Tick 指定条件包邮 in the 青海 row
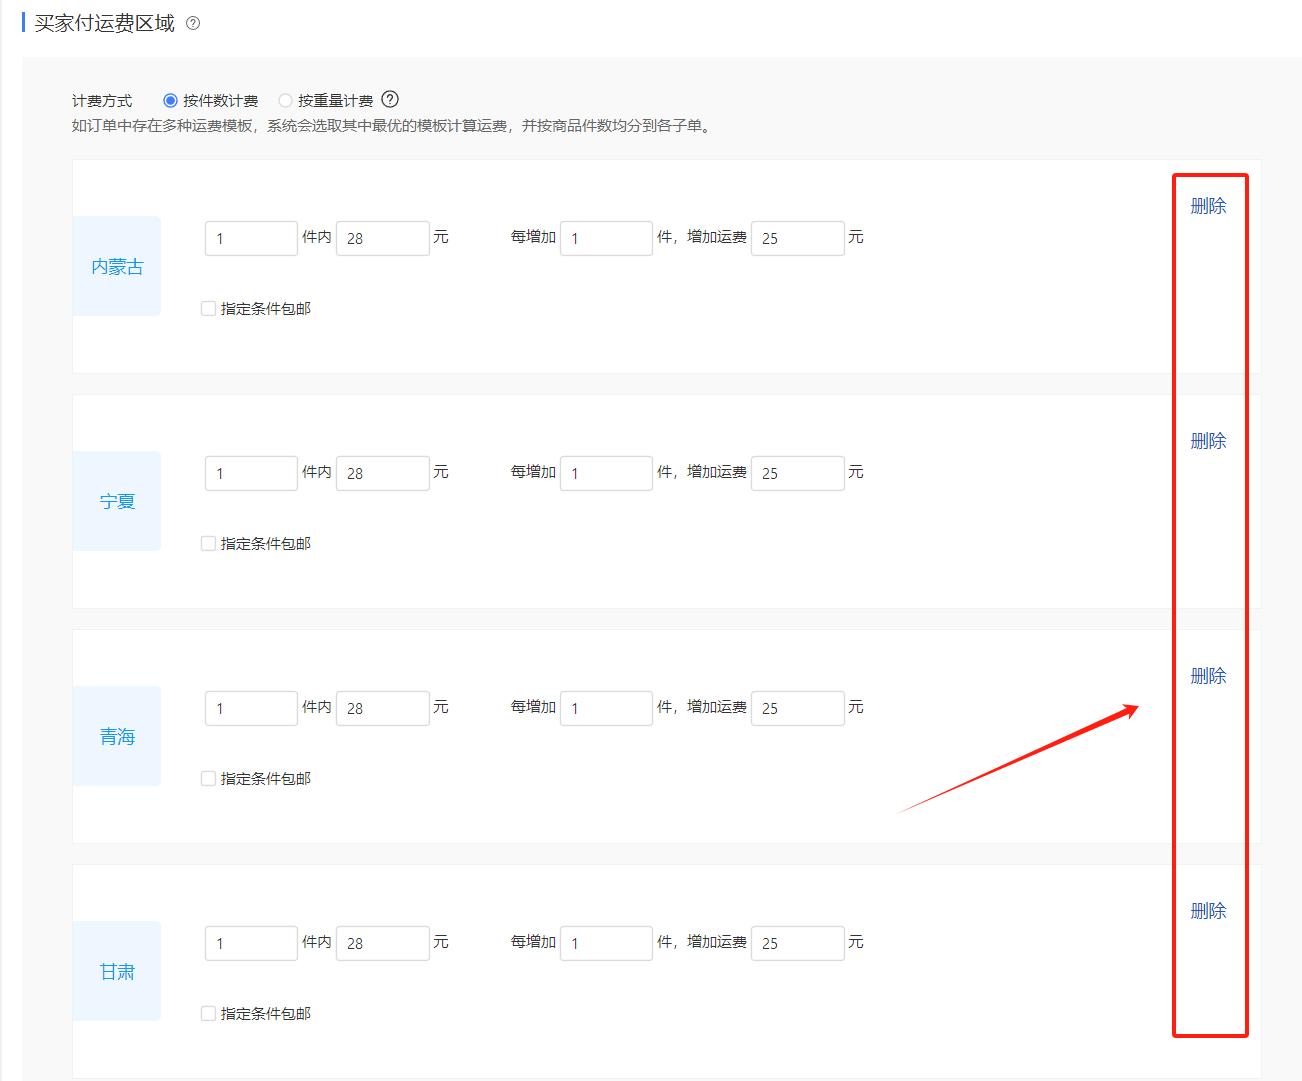The width and height of the screenshot is (1302, 1081). [207, 778]
